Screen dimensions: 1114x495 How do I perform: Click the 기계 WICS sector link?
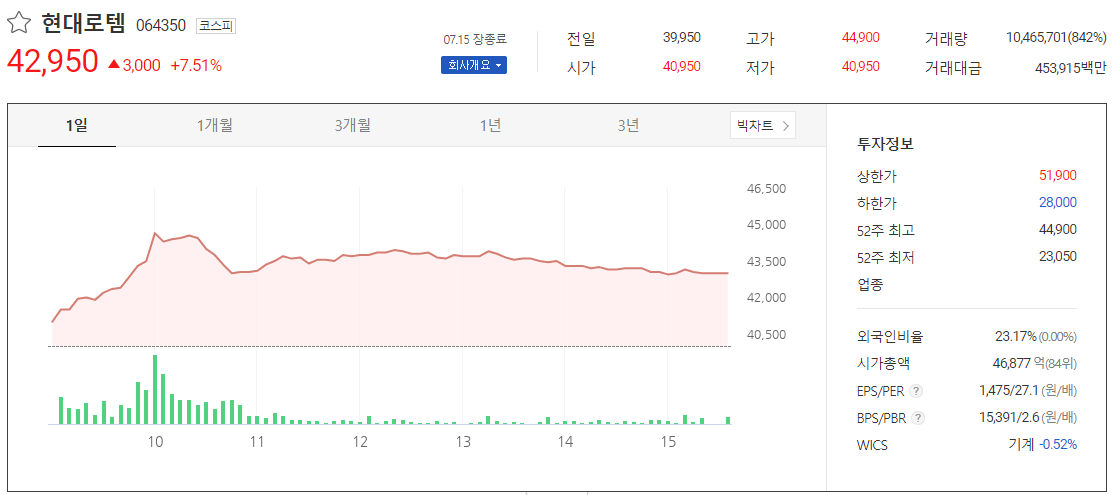point(1021,445)
